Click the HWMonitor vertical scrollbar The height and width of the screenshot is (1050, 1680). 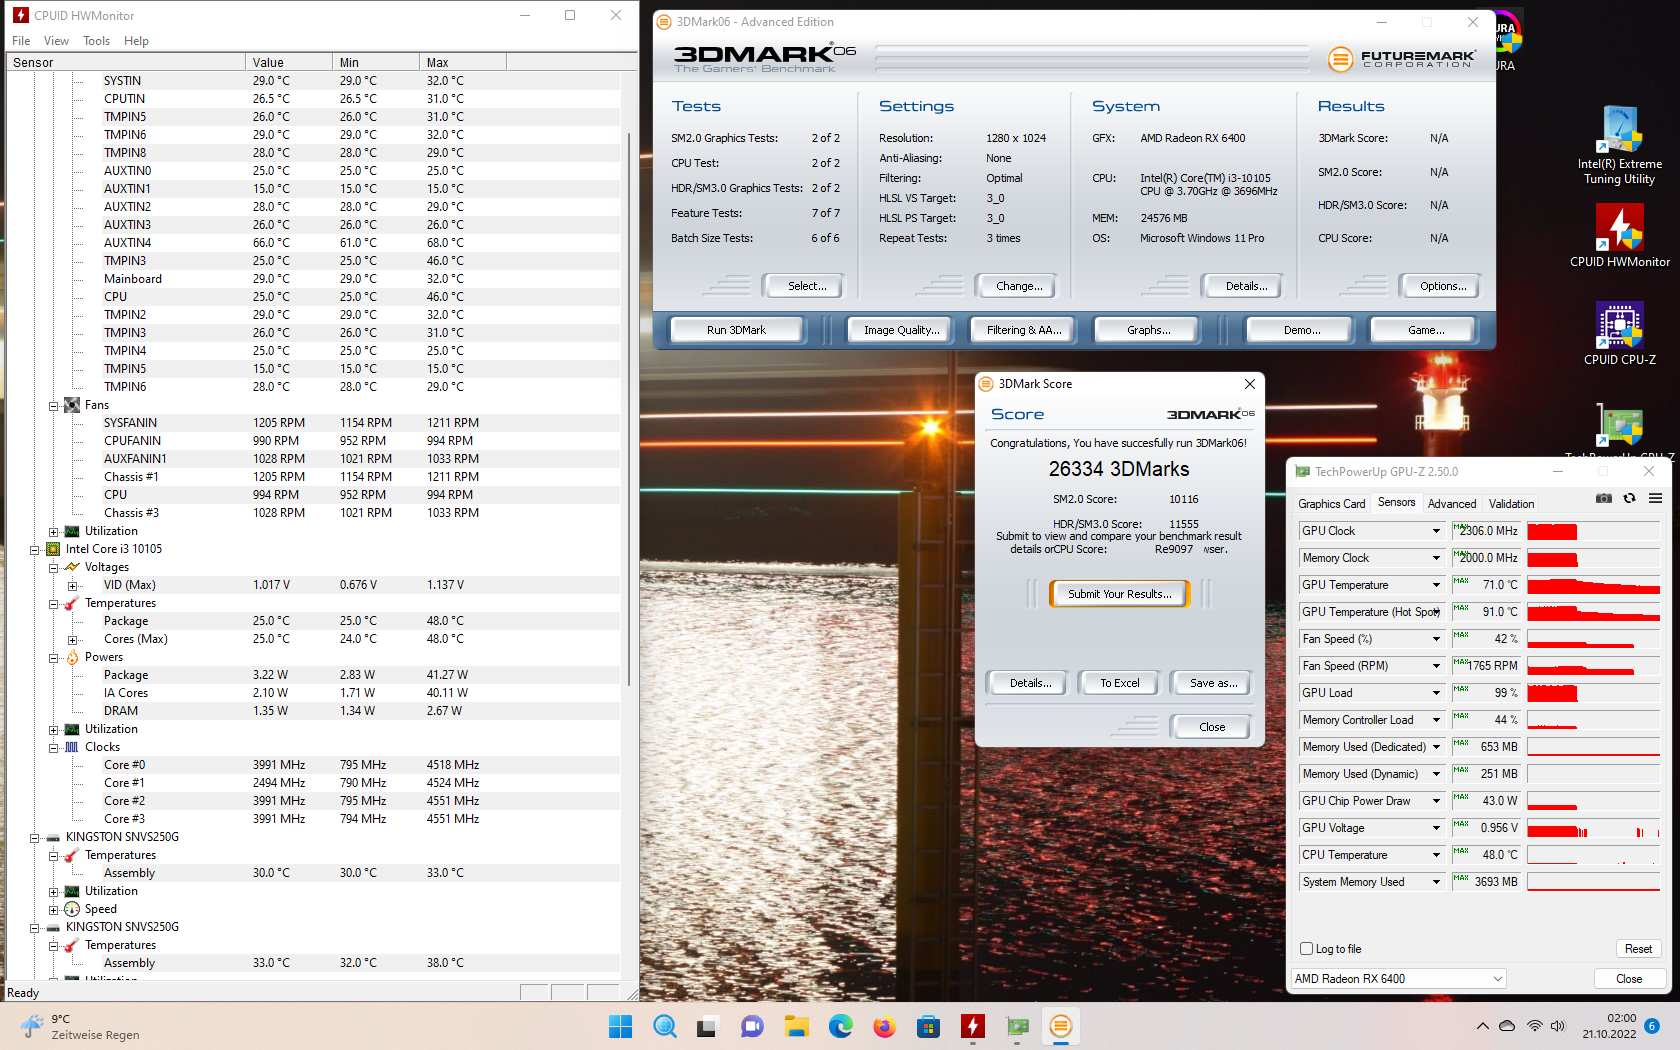(x=629, y=410)
